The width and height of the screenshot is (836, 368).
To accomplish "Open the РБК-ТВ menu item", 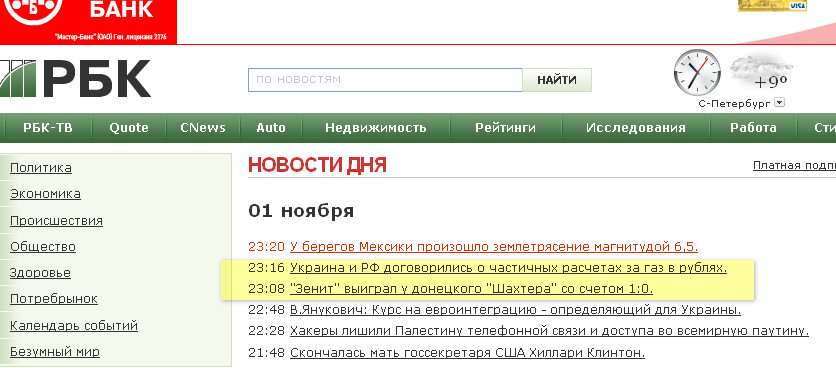I will click(x=48, y=128).
